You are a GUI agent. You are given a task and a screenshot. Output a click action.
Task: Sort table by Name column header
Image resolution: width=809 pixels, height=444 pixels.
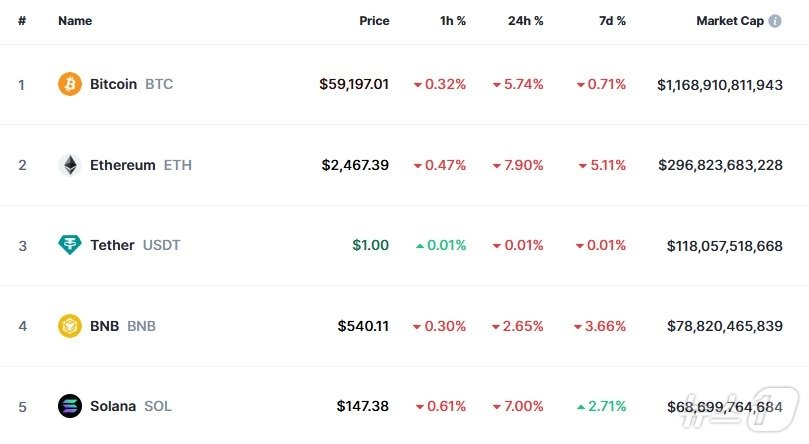coord(75,21)
